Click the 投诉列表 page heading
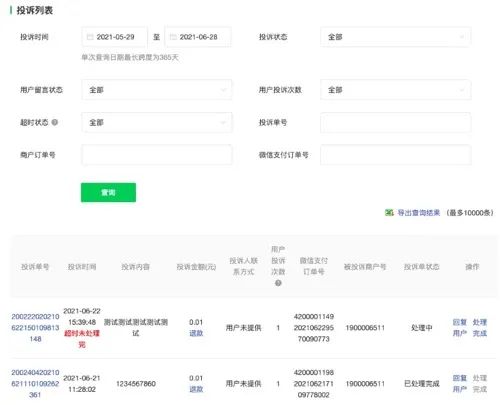500x405 pixels. pyautogui.click(x=35, y=10)
